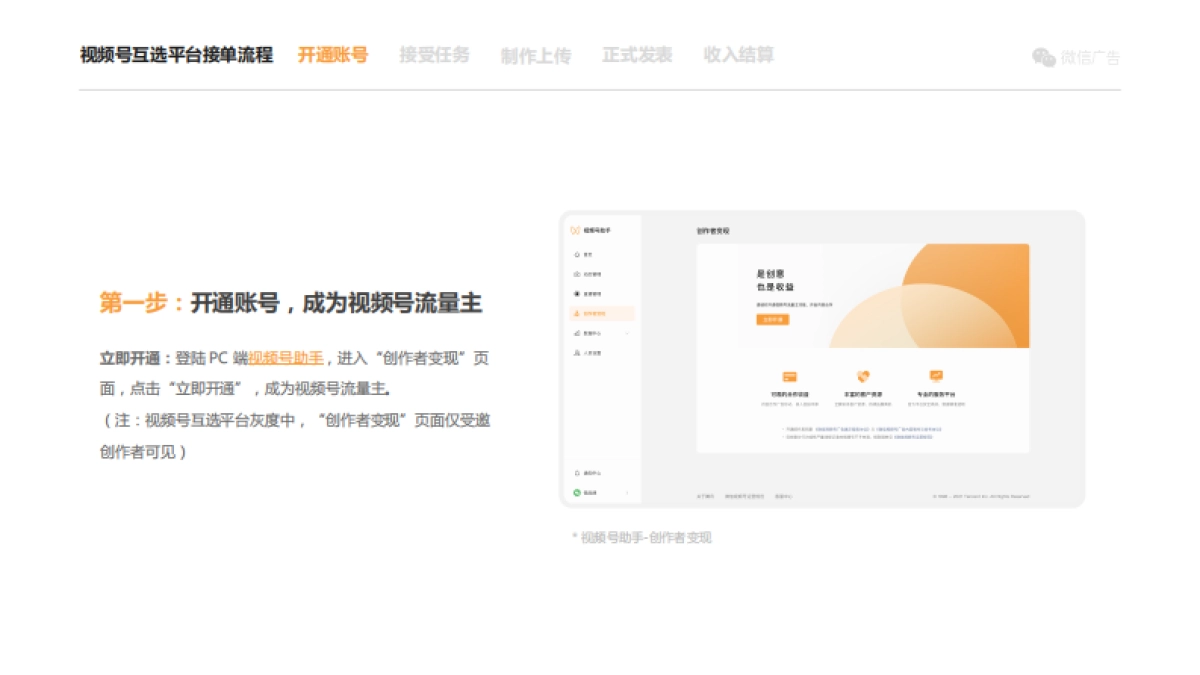Expand the 数据中心 sidebar chevron
Screen dimensions: 1200x675
tap(627, 330)
